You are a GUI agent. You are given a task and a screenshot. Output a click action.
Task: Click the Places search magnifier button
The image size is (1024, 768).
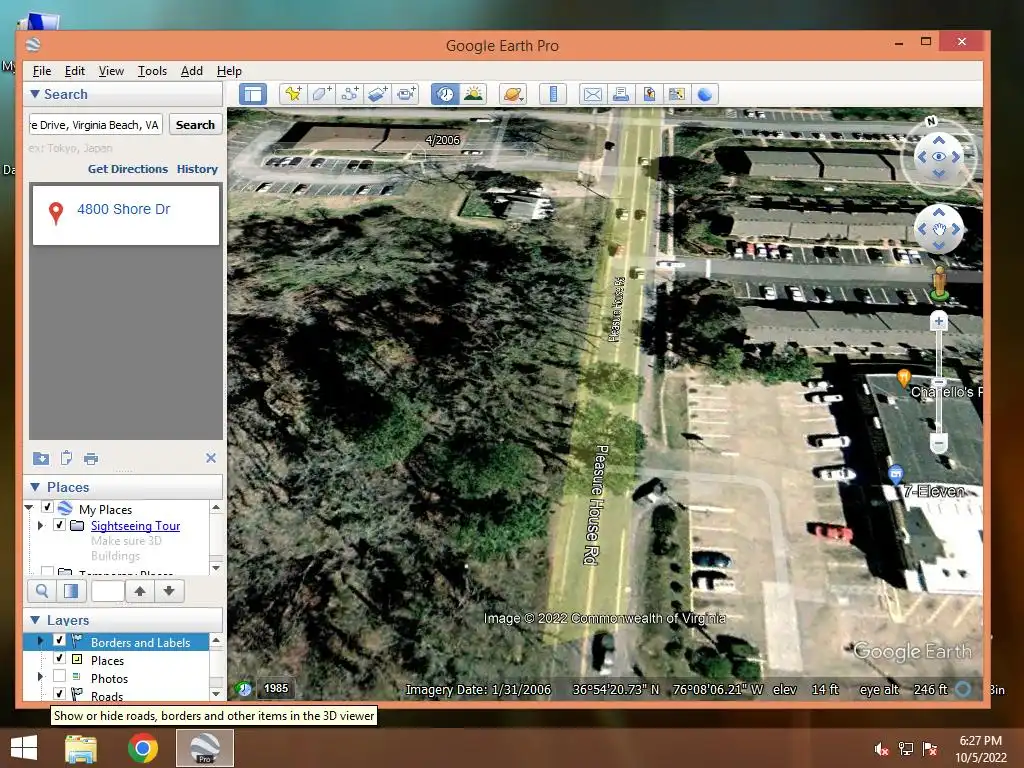click(42, 591)
